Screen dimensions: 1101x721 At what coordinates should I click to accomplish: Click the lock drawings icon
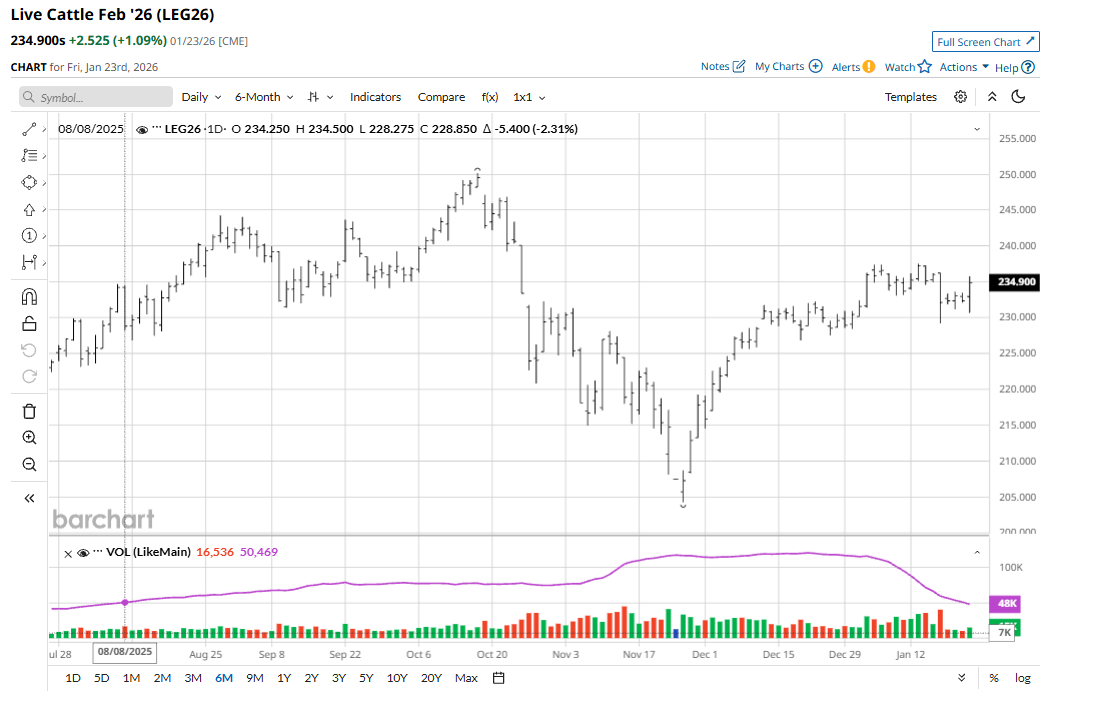(x=29, y=323)
